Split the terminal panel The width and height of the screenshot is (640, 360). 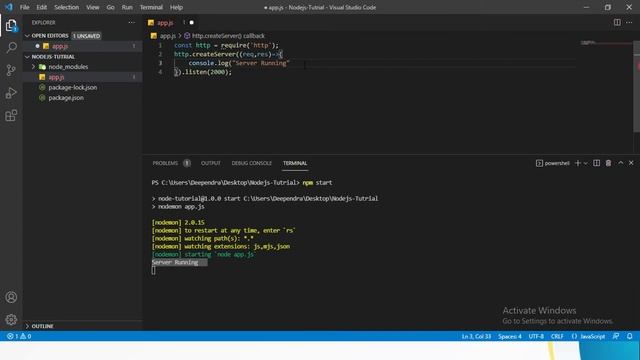point(596,163)
